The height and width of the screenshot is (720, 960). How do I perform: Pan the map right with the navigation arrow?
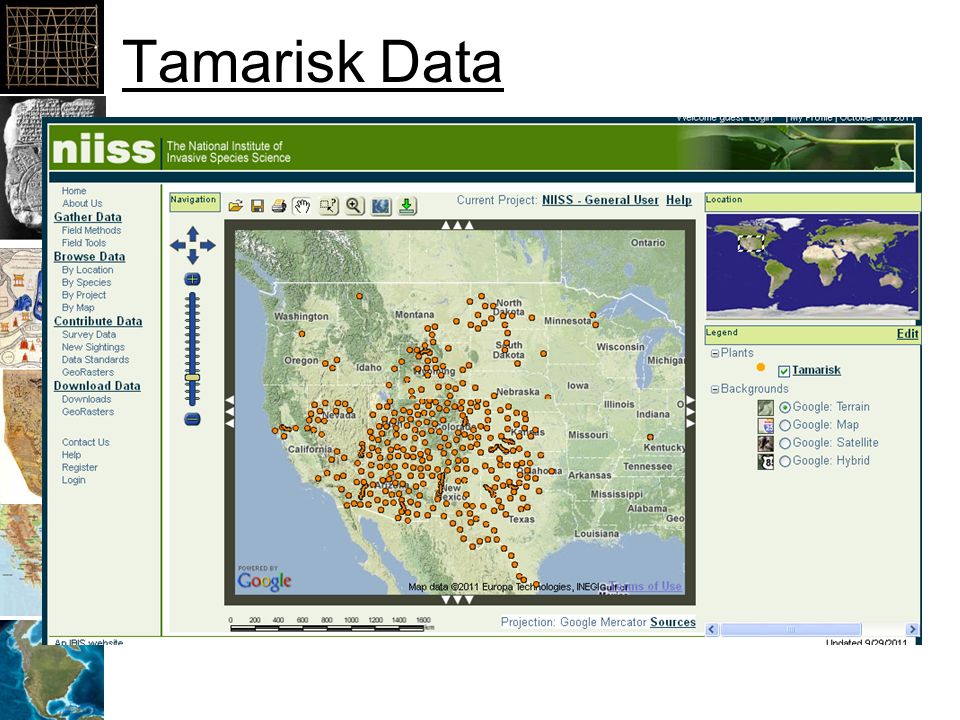[x=208, y=246]
